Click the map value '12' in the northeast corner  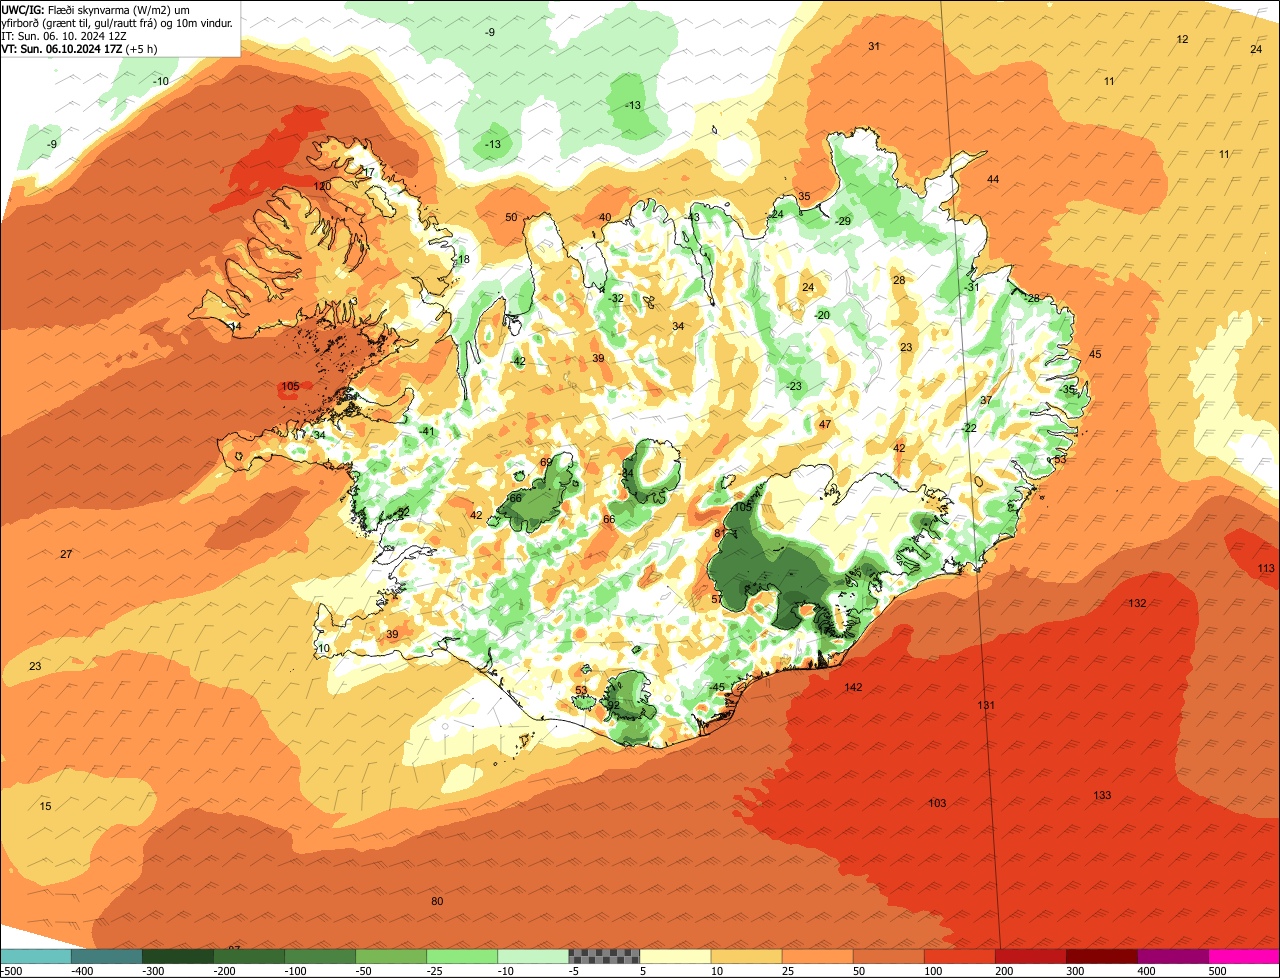click(1182, 39)
